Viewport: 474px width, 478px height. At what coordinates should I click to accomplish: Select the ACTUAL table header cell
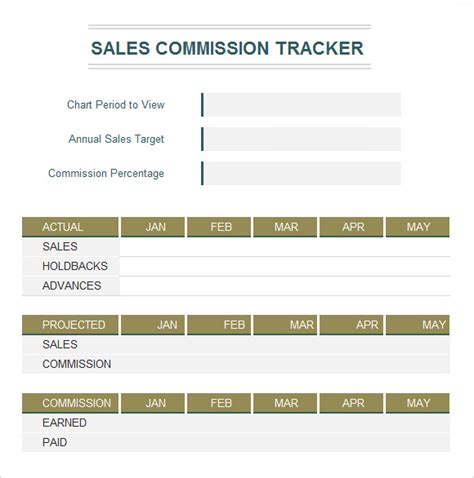pos(70,227)
